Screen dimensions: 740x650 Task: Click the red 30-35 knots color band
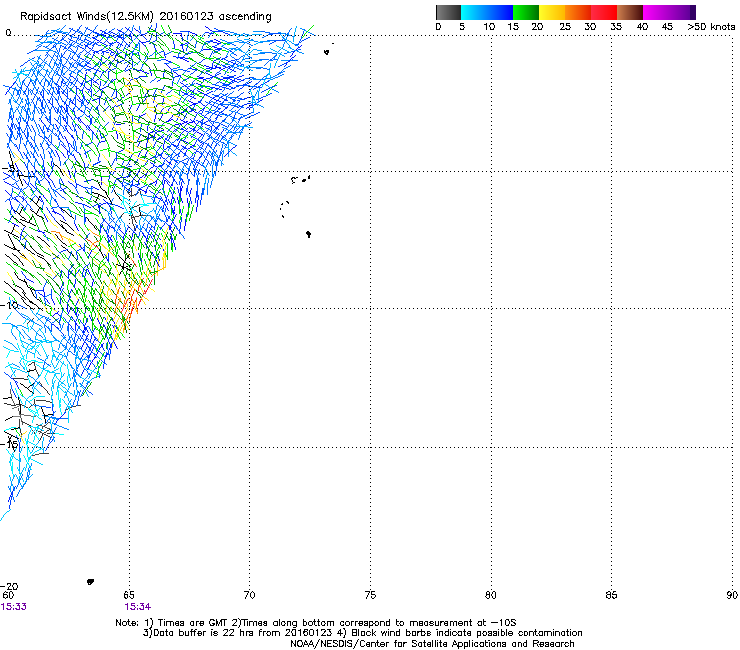point(604,12)
